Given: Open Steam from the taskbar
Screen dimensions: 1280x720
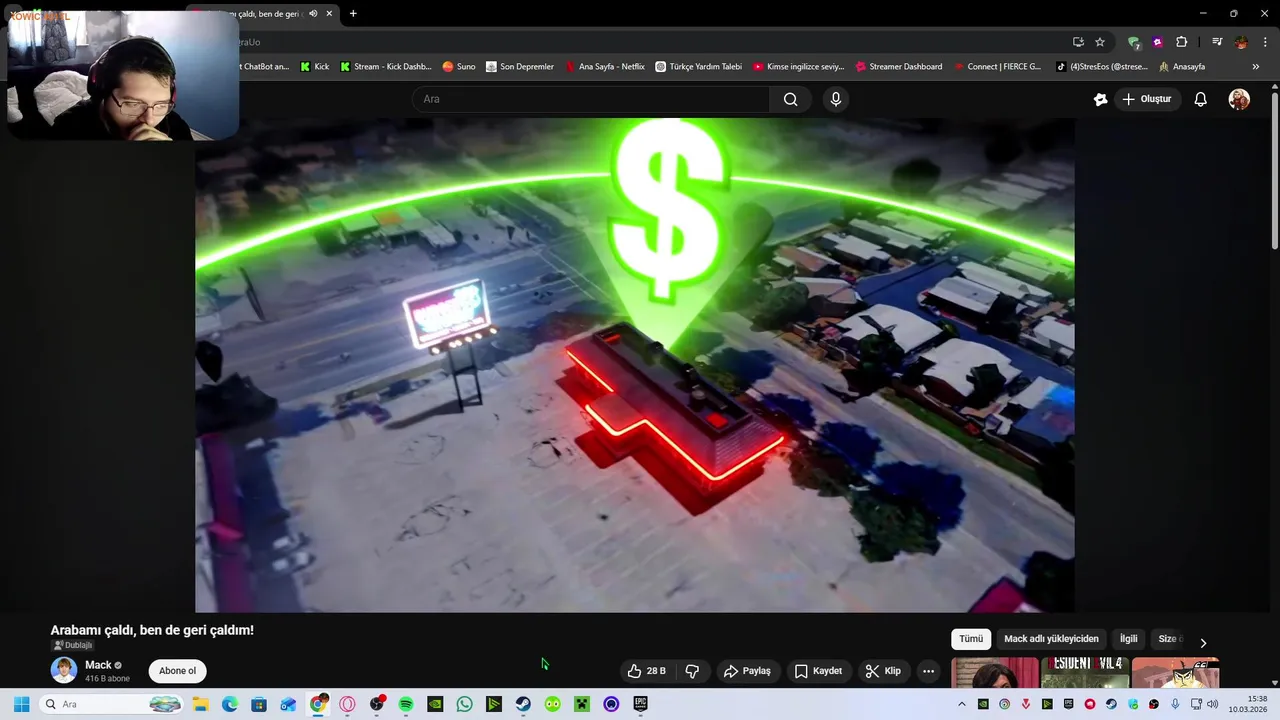Looking at the screenshot, I should [x=523, y=704].
